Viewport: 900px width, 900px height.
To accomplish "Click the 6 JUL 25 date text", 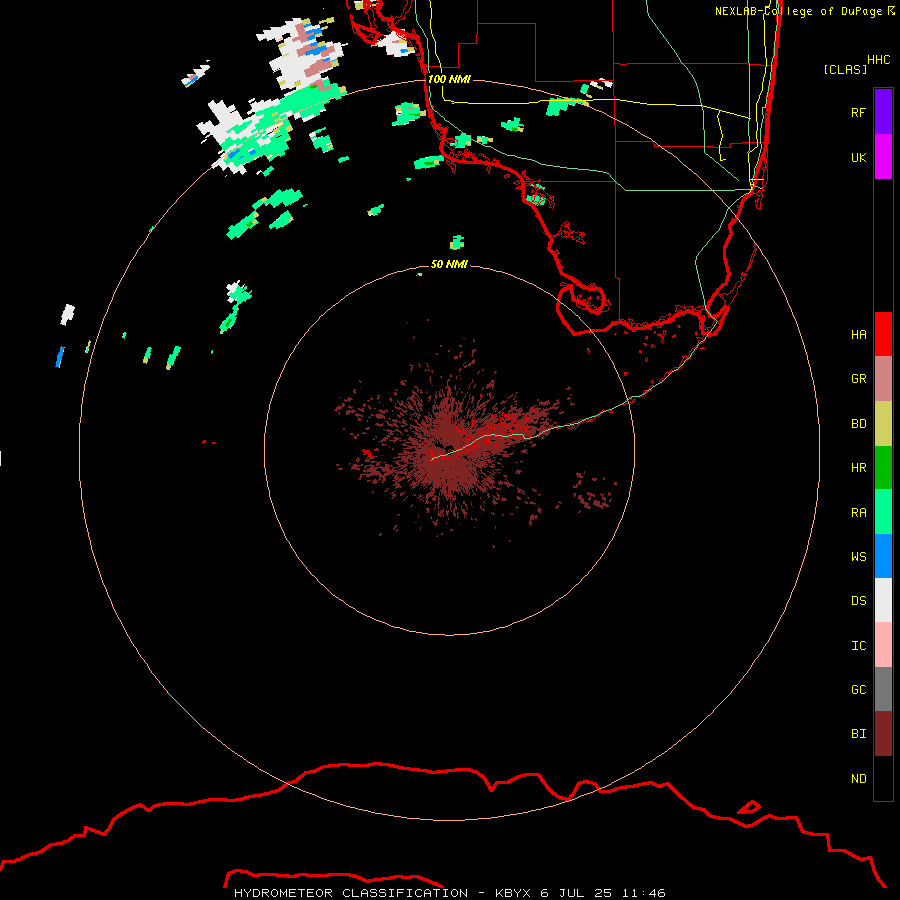I will tap(576, 893).
